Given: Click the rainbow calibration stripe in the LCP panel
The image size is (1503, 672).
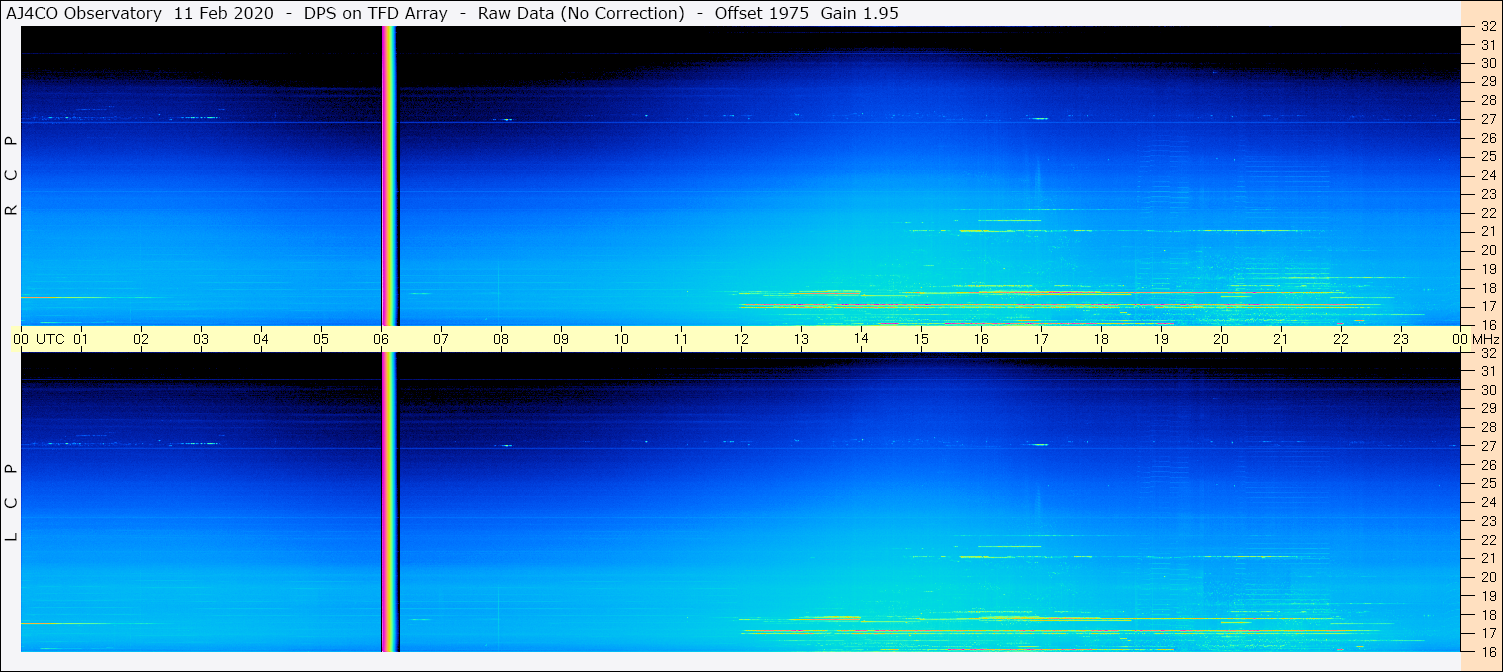Looking at the screenshot, I should pos(389,500).
